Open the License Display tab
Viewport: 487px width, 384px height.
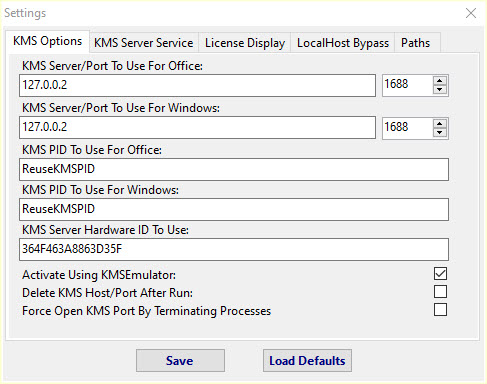245,43
